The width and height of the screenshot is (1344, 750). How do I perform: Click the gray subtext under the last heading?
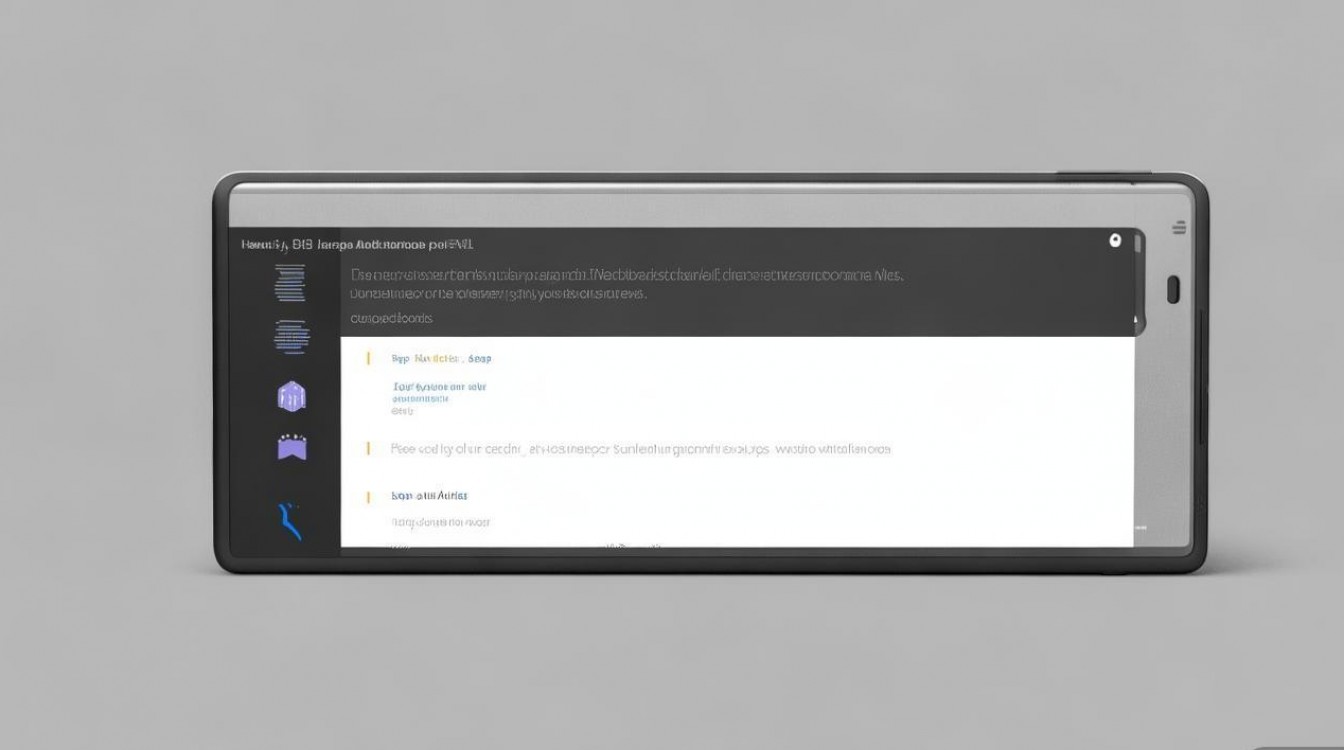[440, 522]
